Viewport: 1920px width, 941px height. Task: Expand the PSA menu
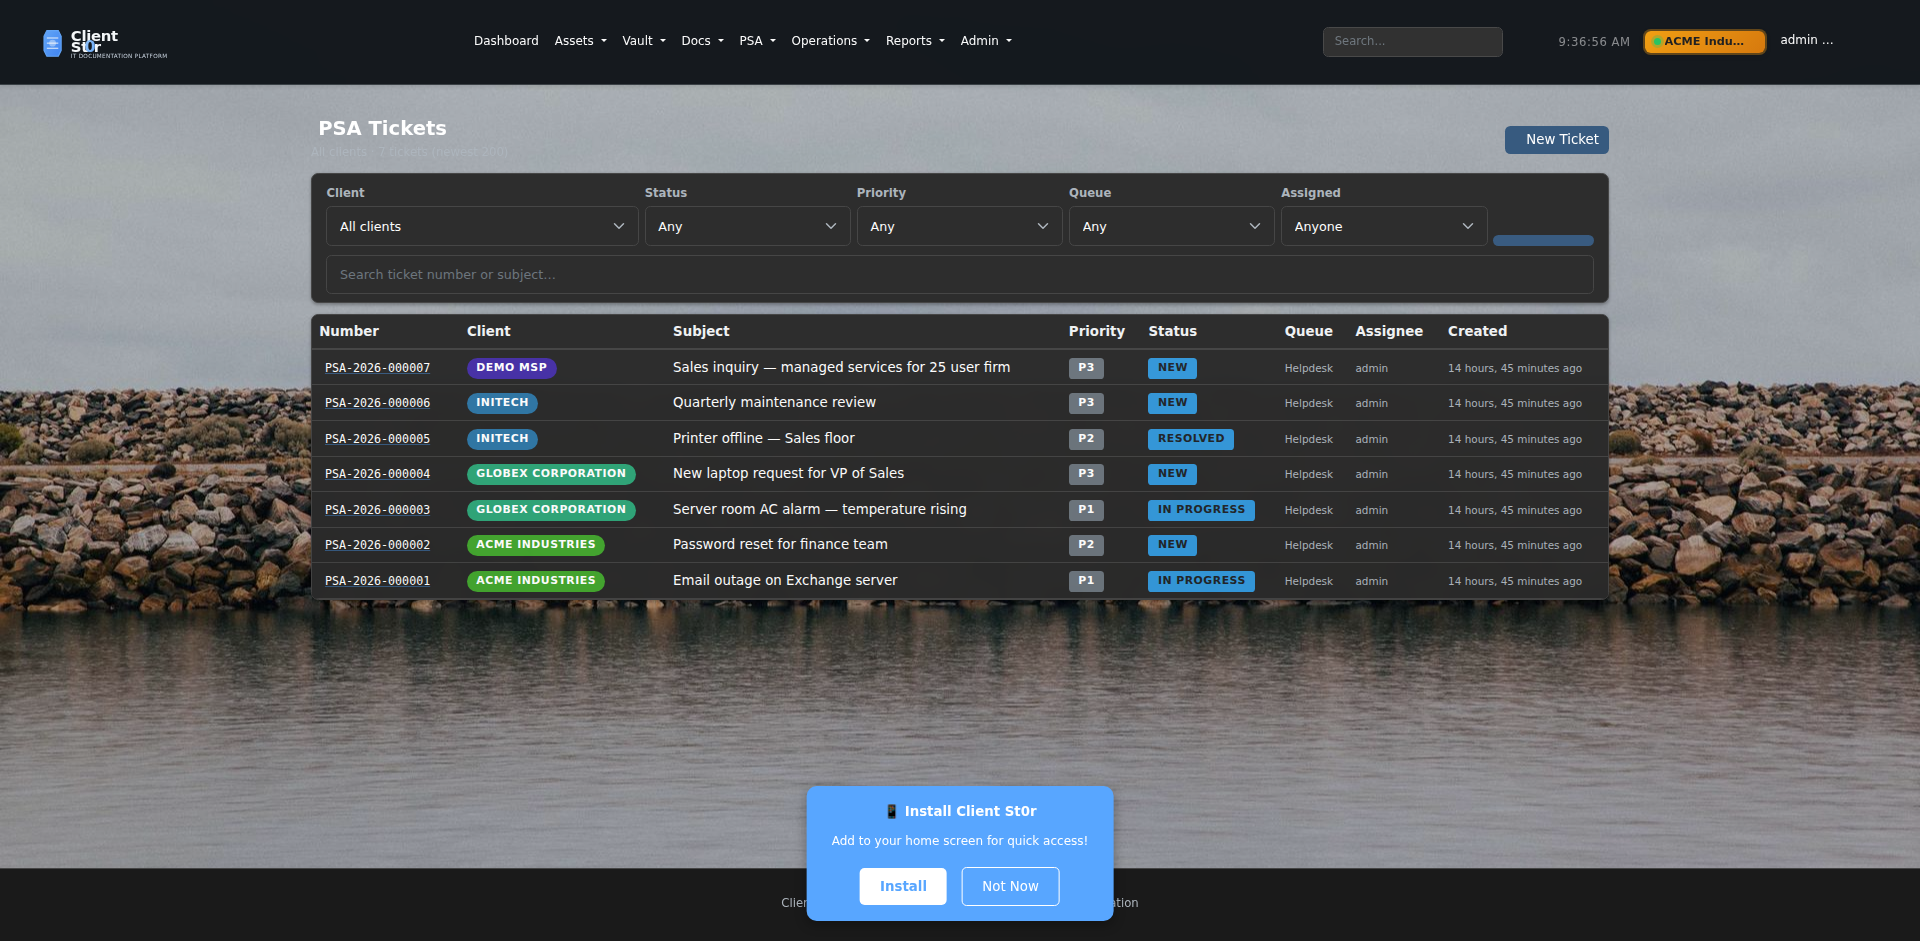click(757, 41)
